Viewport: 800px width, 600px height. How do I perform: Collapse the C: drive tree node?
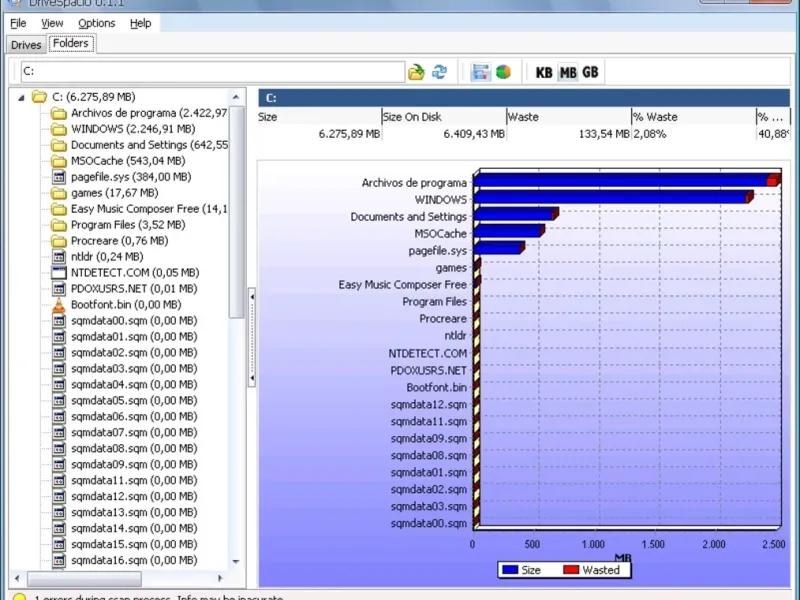point(20,97)
